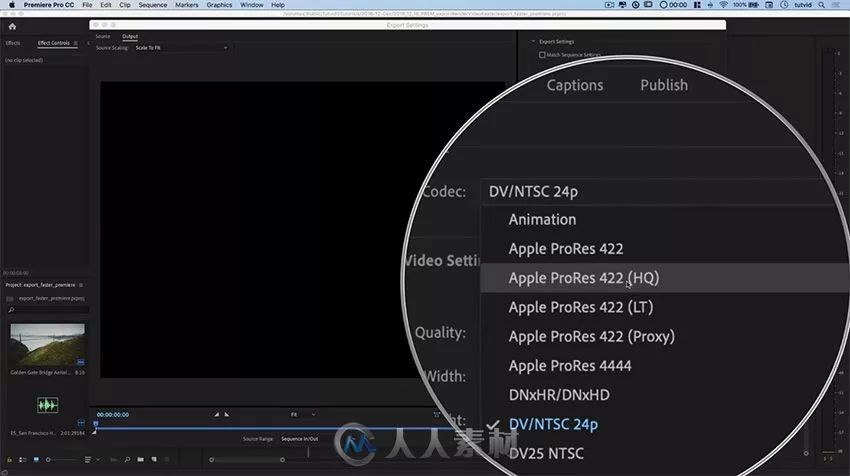Open the Window menu
This screenshot has width=850, height=476.
(252, 5)
